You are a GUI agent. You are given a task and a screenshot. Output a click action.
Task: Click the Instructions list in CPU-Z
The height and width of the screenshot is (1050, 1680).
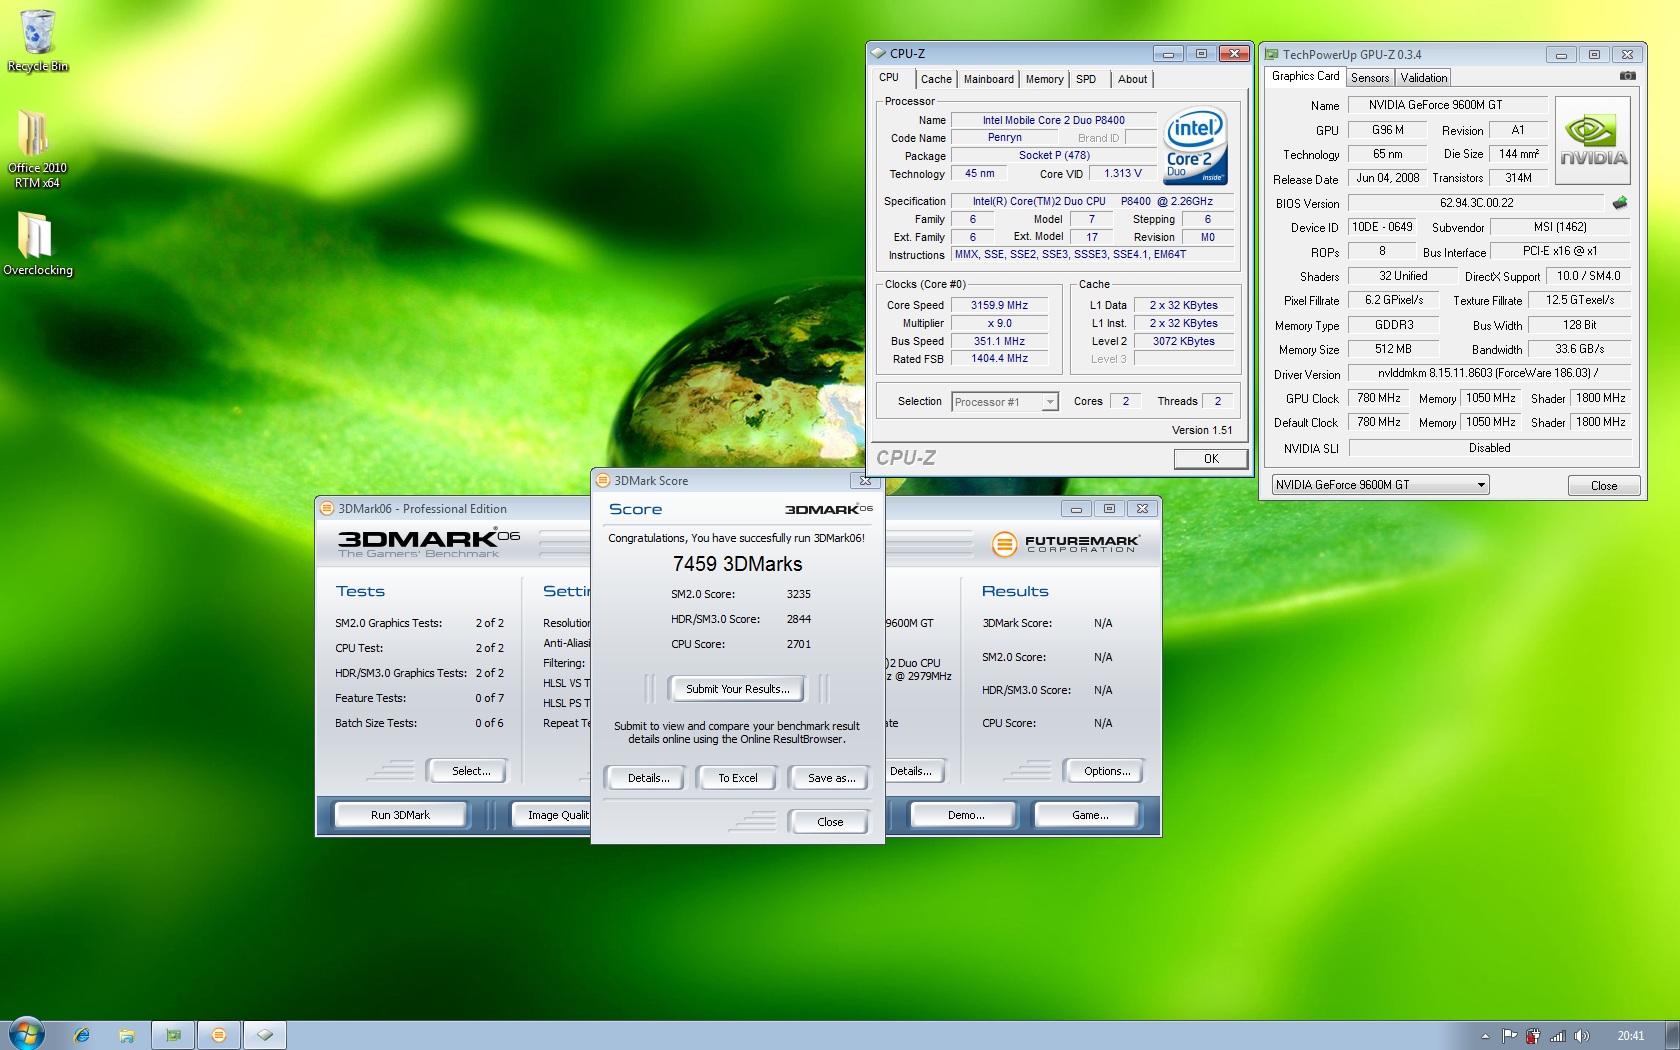(1092, 255)
